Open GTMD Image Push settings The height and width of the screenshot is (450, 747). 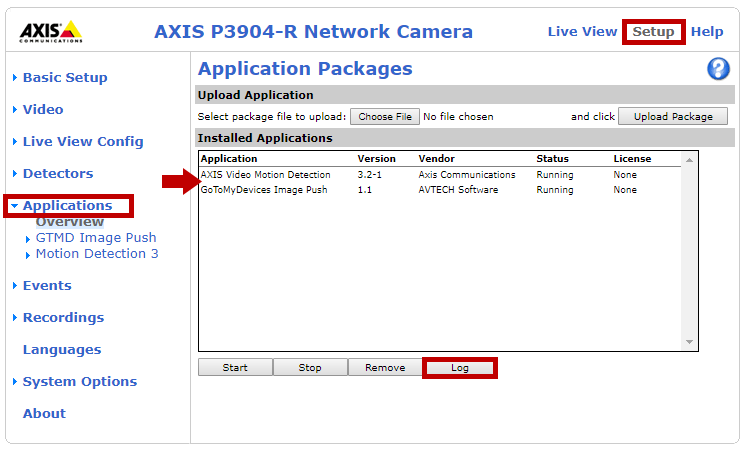(x=96, y=238)
